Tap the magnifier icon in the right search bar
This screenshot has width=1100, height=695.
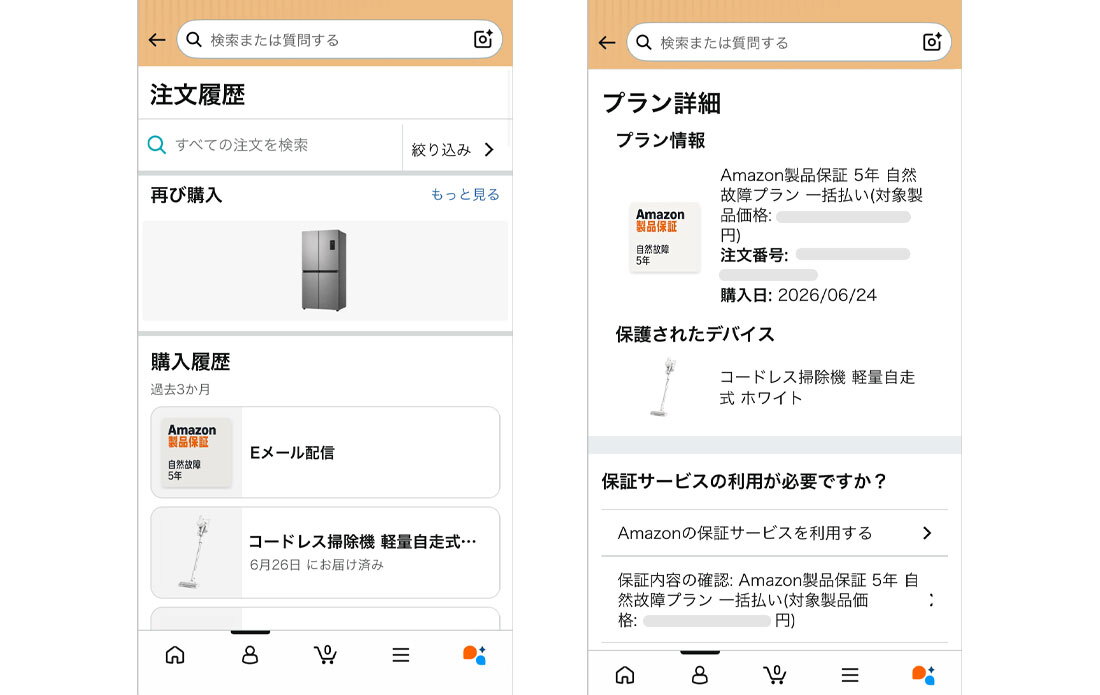(x=643, y=42)
